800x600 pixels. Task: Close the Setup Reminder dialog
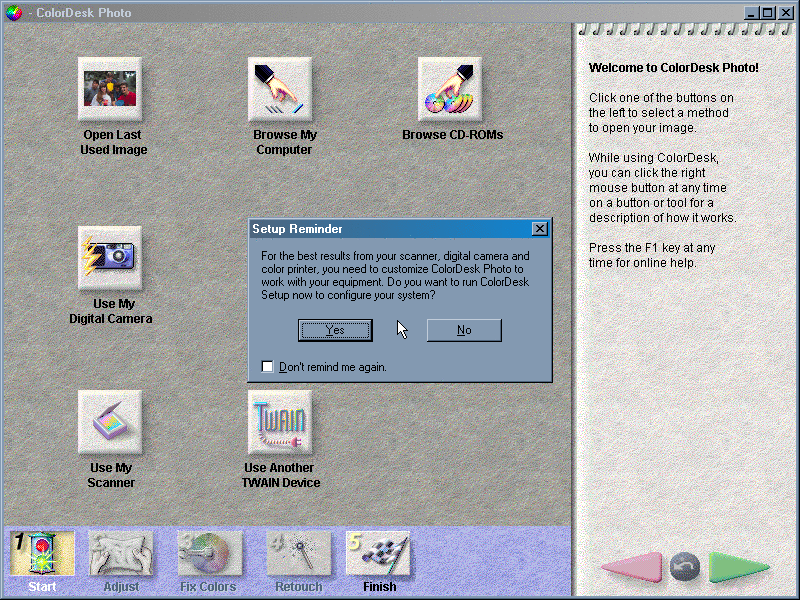coord(540,229)
